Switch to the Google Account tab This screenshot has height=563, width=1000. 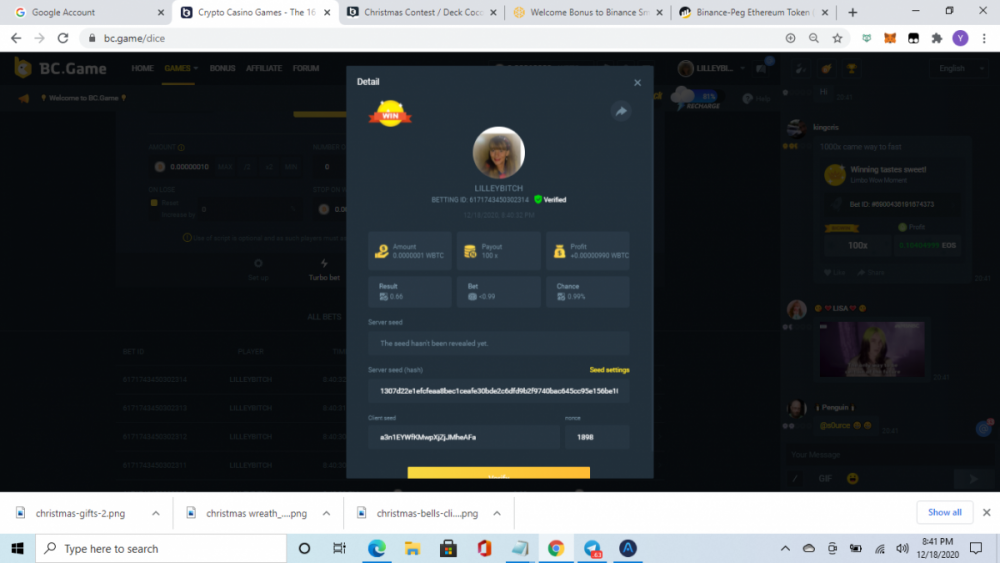click(x=85, y=12)
